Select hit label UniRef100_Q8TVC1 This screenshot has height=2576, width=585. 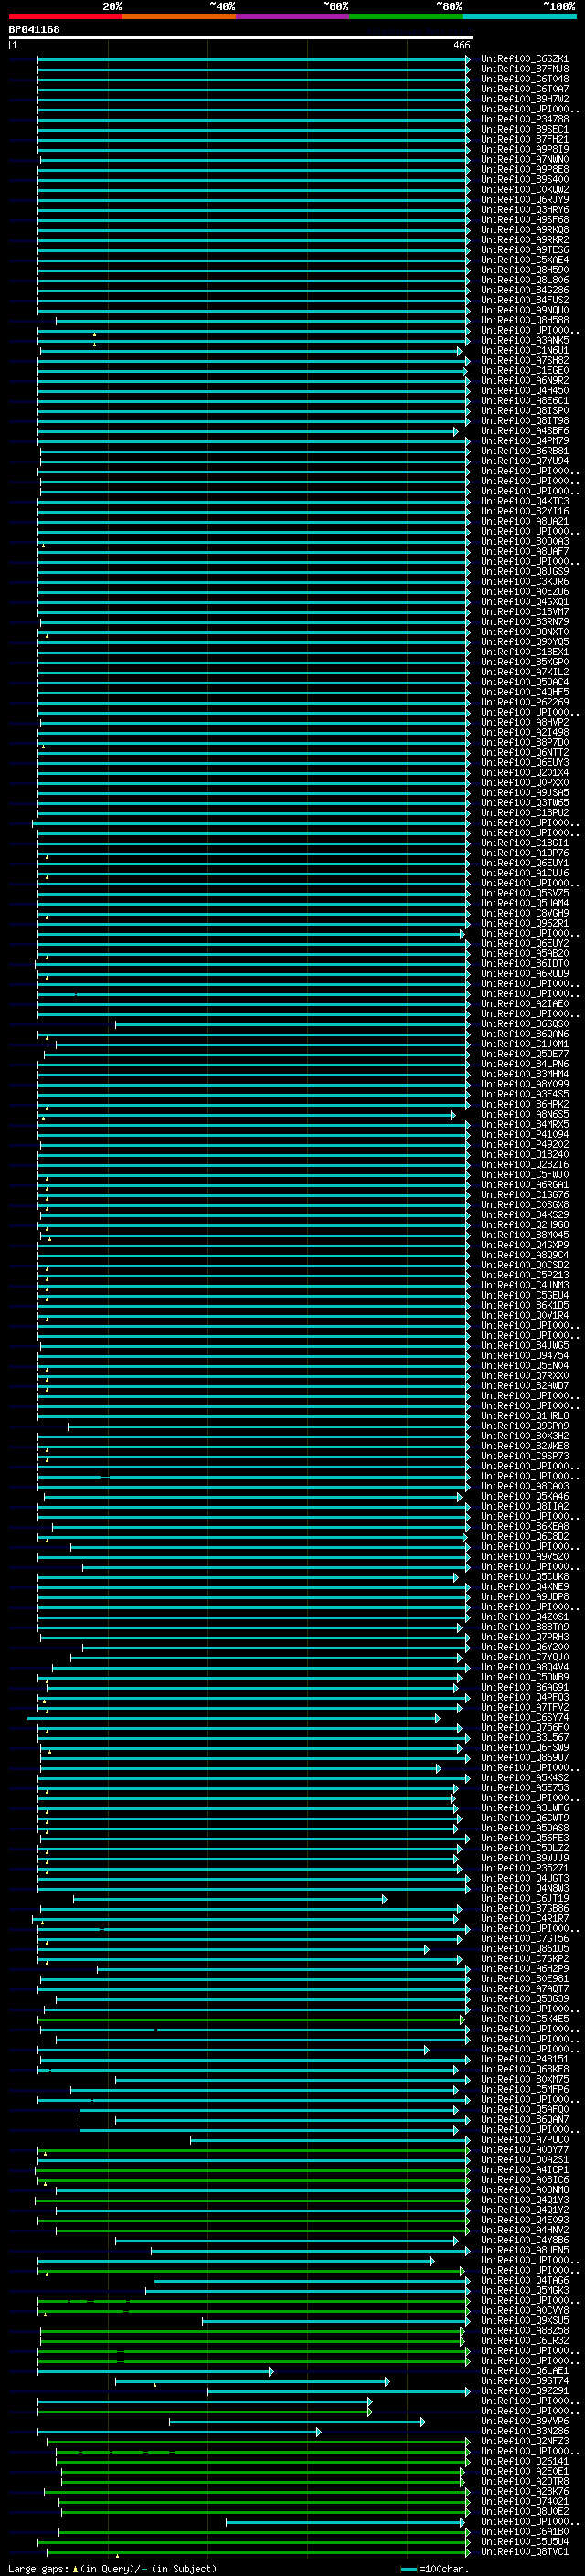tap(524, 2551)
